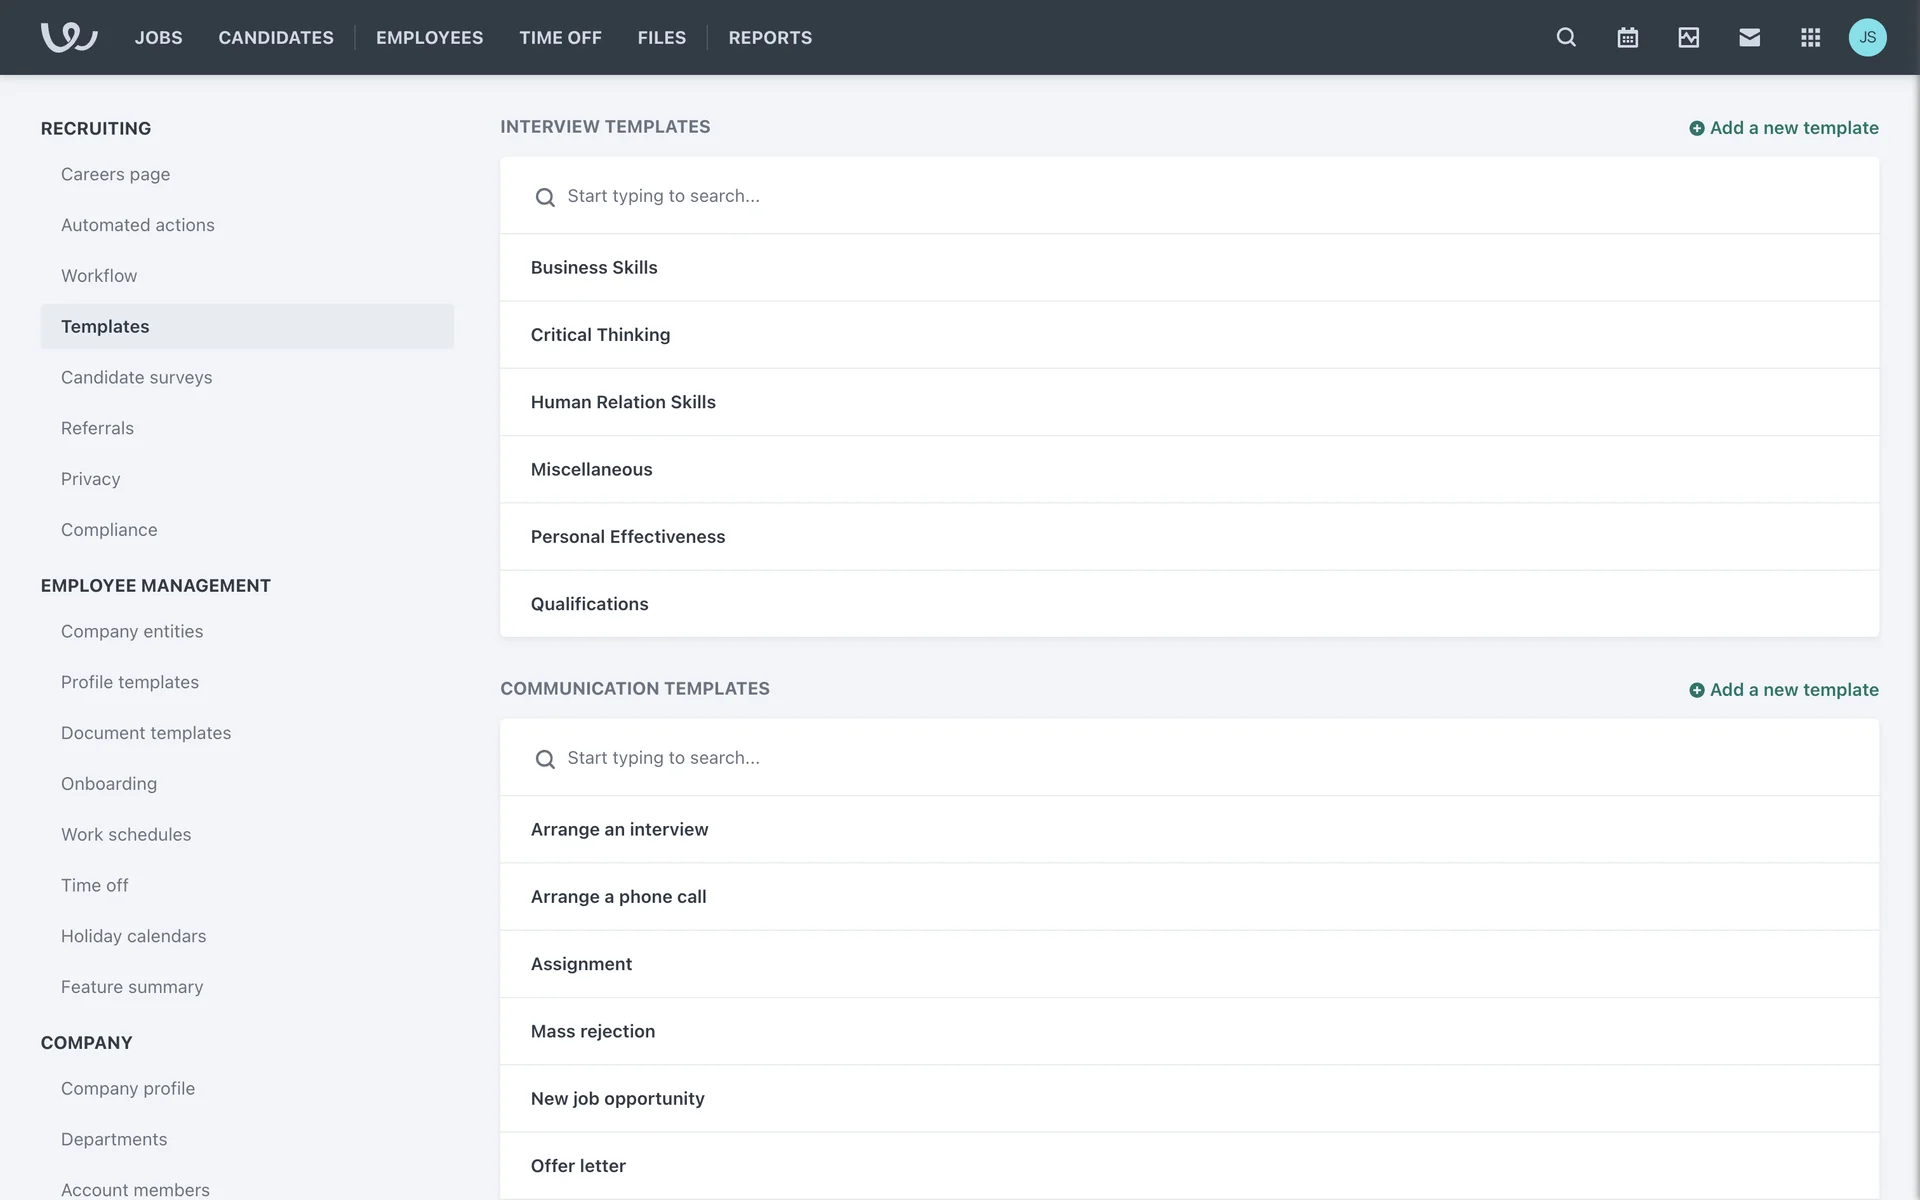Open the Time Off menu
Screen dimensions: 1920x1200
[560, 37]
